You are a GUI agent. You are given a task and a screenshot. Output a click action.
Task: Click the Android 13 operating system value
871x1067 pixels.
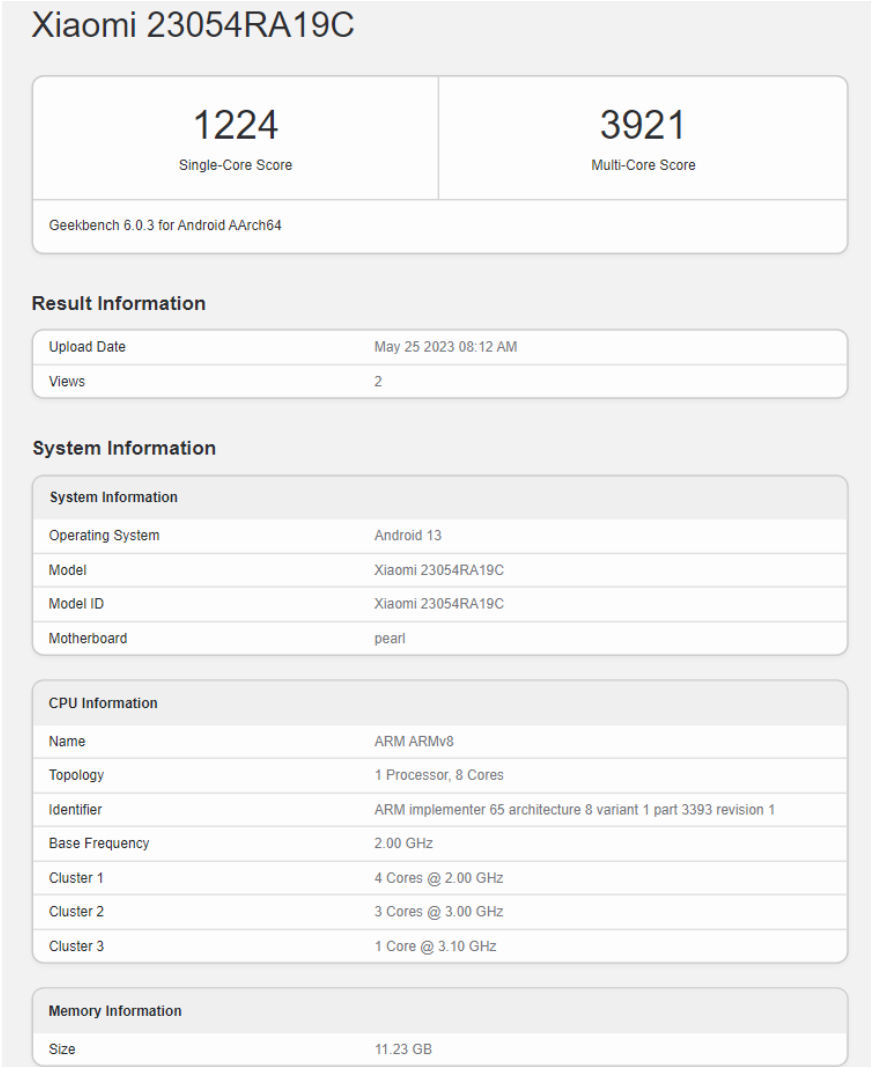pos(407,535)
